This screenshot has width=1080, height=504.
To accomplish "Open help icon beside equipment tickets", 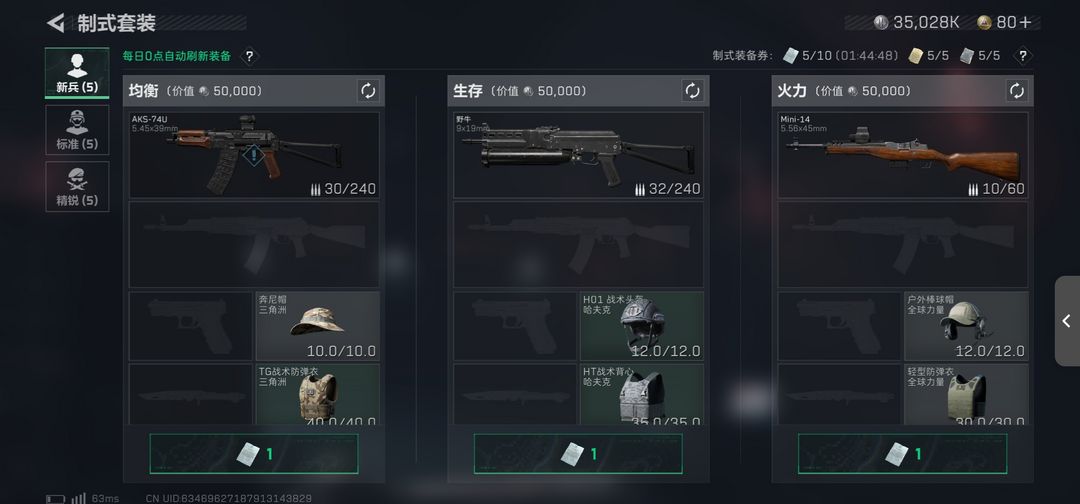I will [x=1023, y=56].
